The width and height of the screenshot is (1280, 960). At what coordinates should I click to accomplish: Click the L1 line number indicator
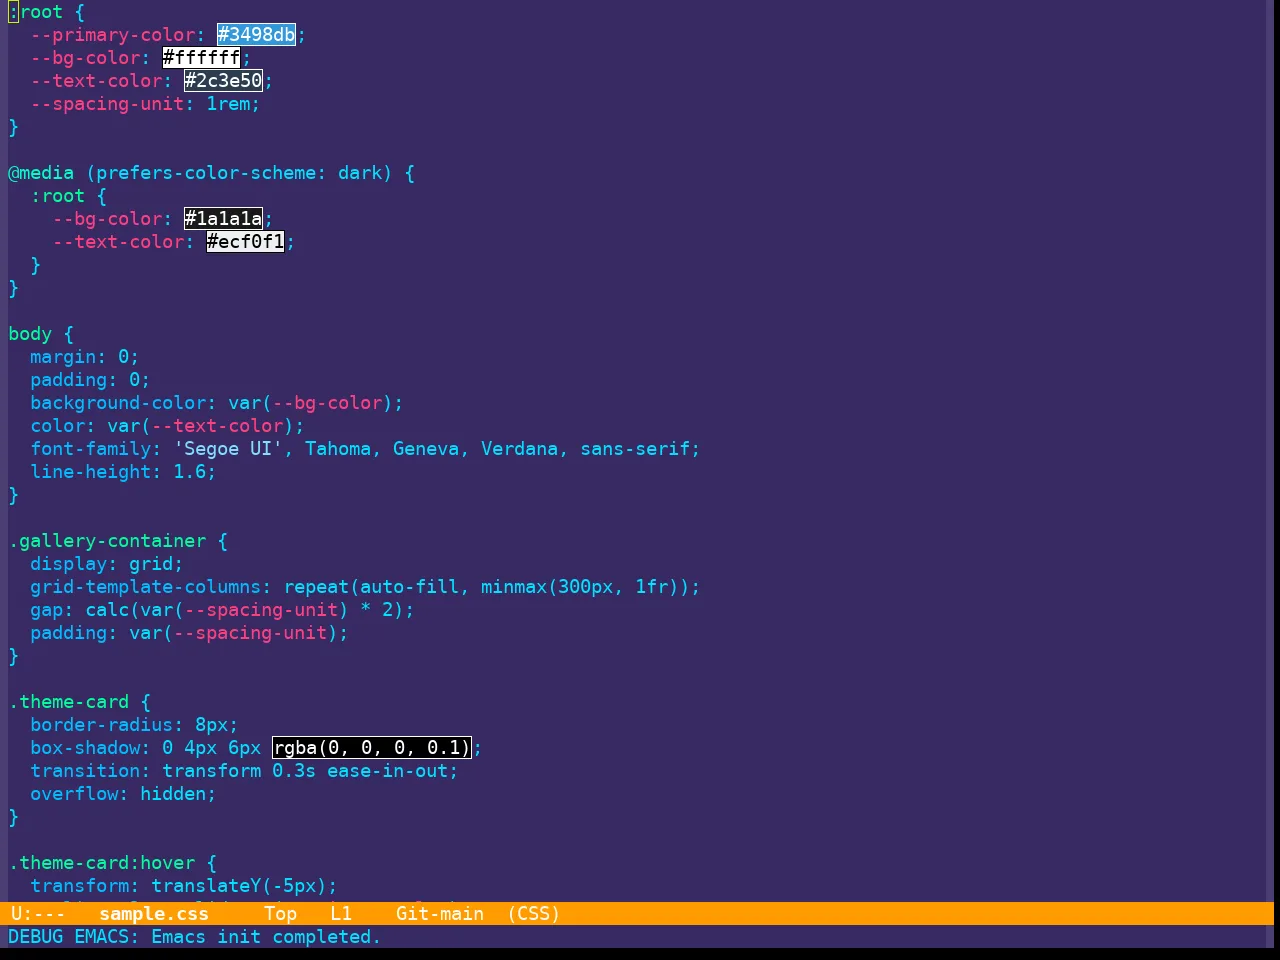[341, 914]
